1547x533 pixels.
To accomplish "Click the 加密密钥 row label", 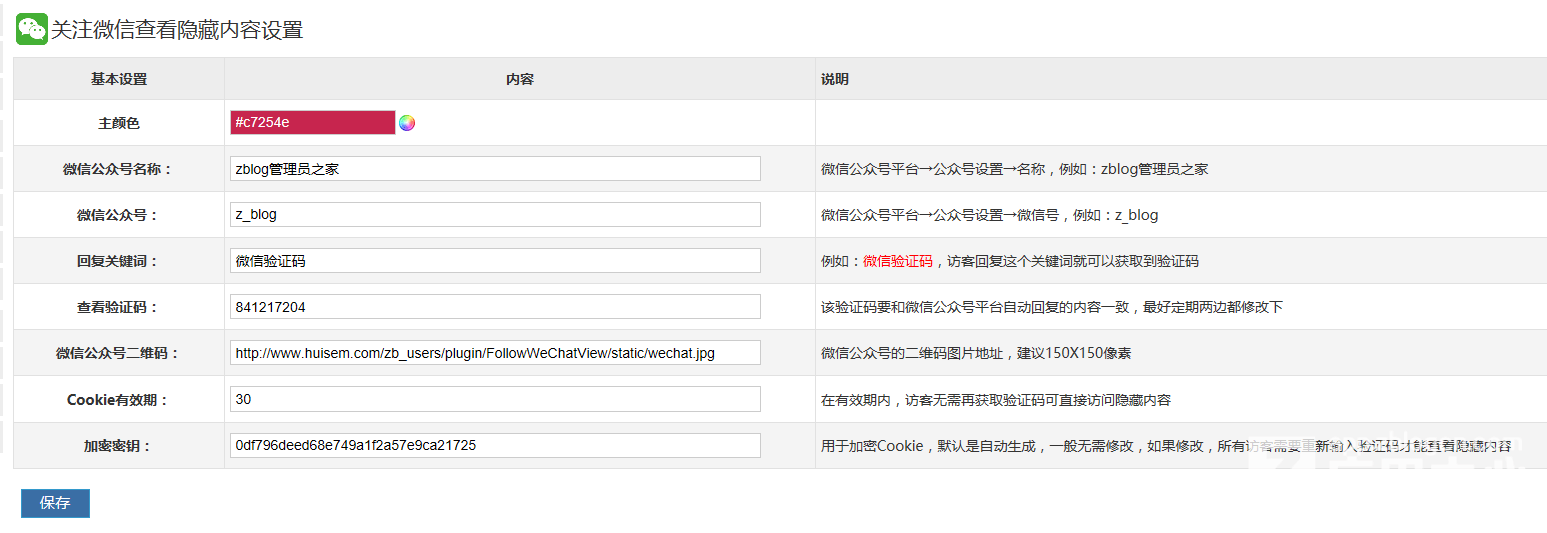I will point(118,446).
